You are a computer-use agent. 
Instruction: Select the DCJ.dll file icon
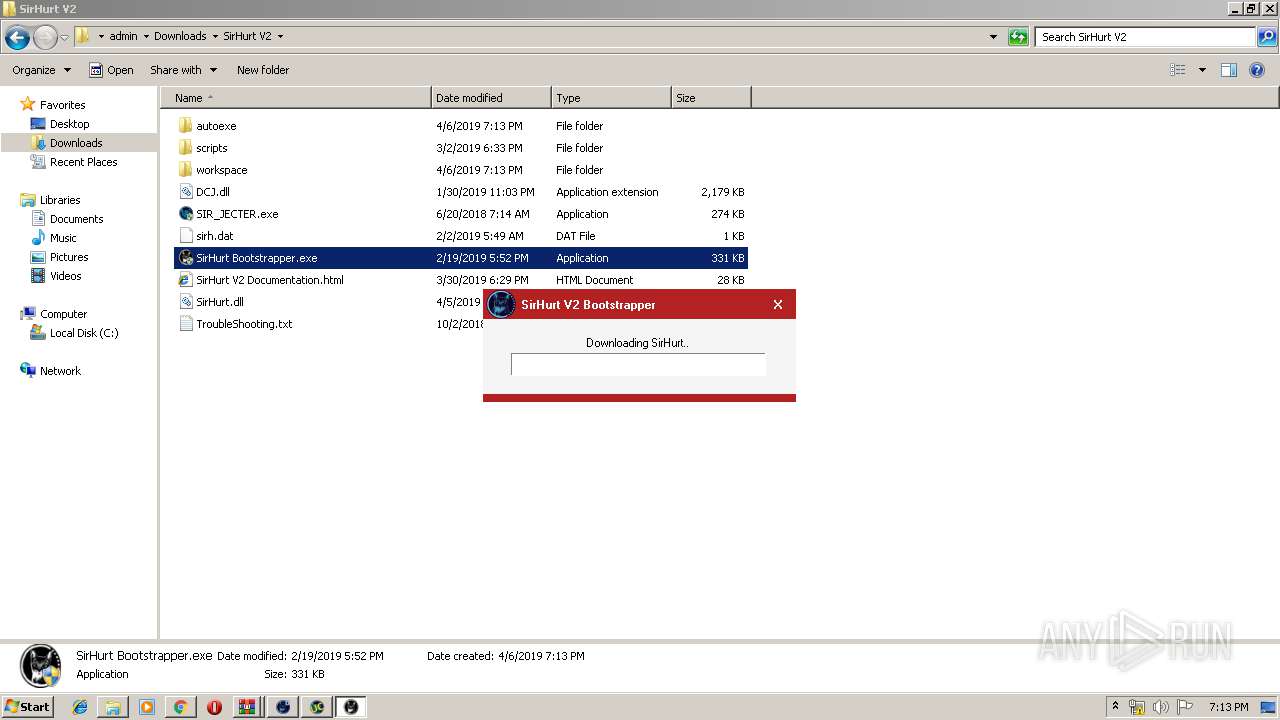(185, 192)
